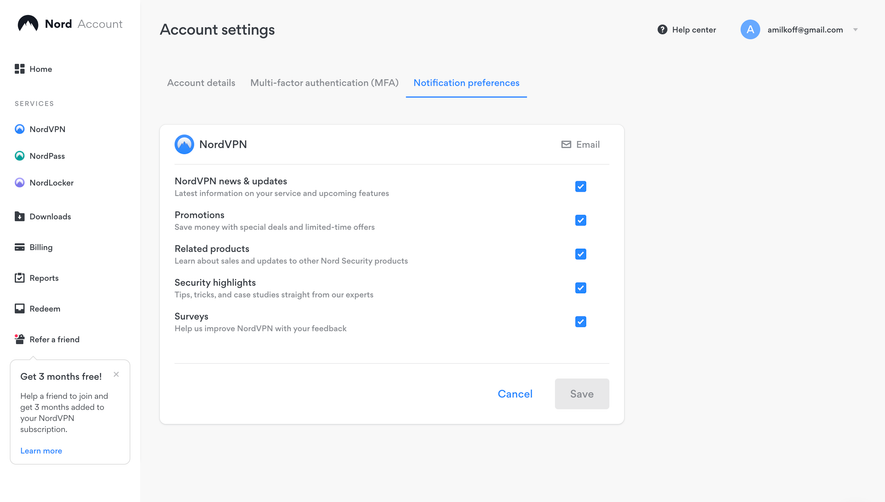Open the Home dashboard icon
This screenshot has width=885, height=502.
pos(20,69)
